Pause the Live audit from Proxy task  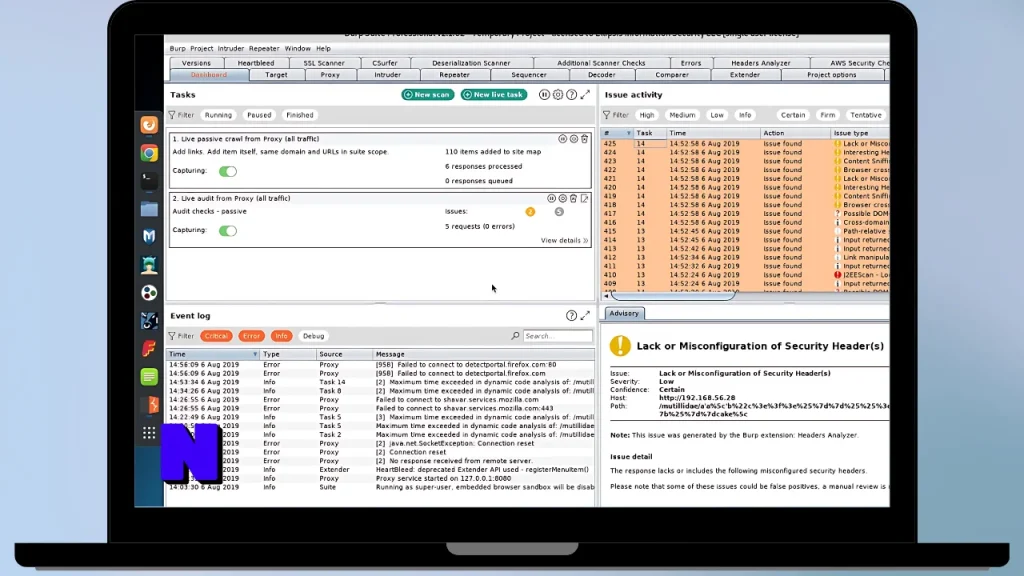[x=551, y=199]
